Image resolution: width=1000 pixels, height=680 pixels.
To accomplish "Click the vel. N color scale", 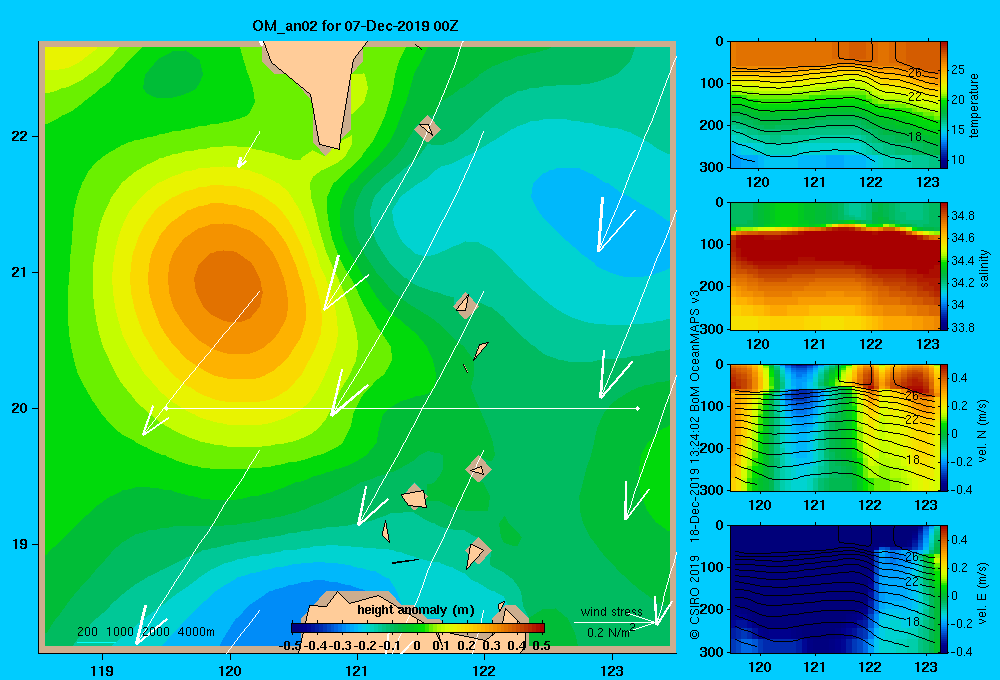I will point(944,427).
